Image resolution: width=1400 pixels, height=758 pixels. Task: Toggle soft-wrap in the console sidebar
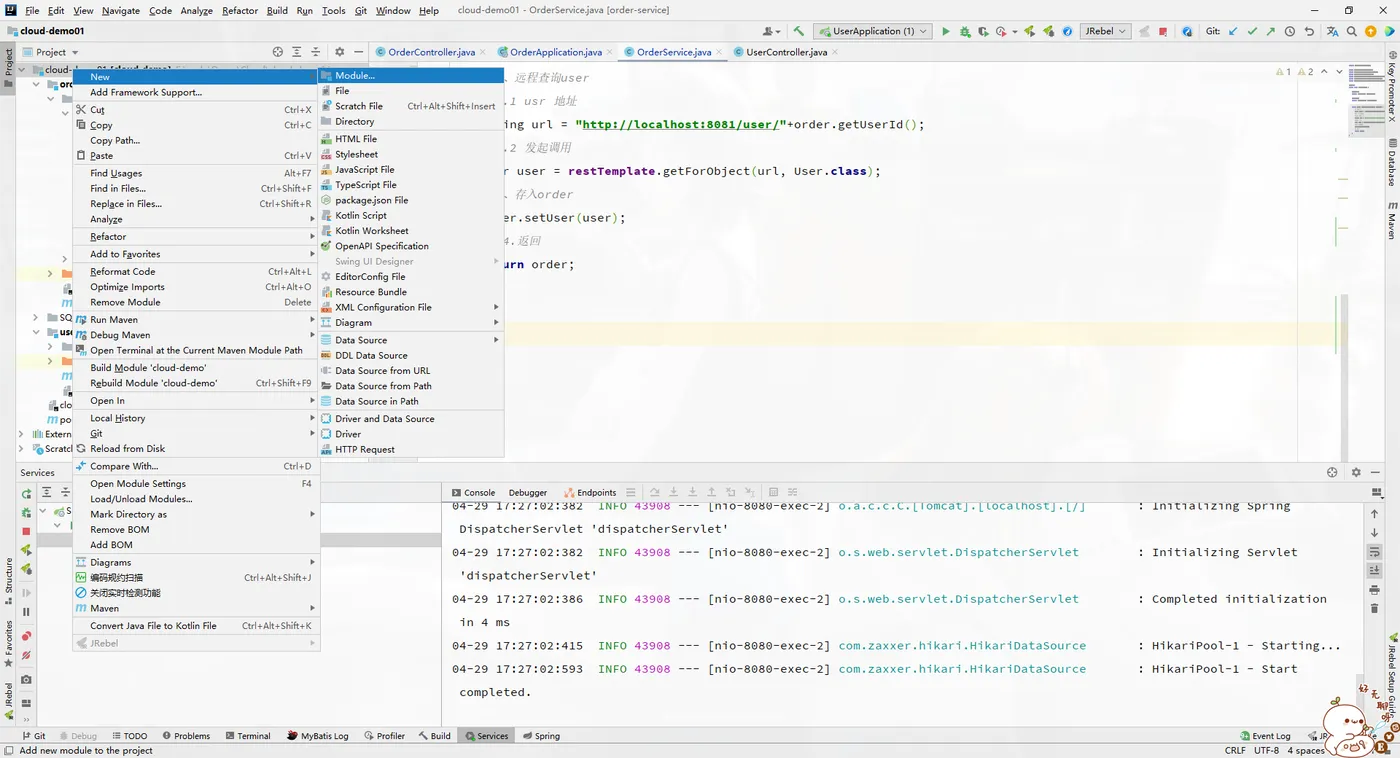click(x=1375, y=552)
